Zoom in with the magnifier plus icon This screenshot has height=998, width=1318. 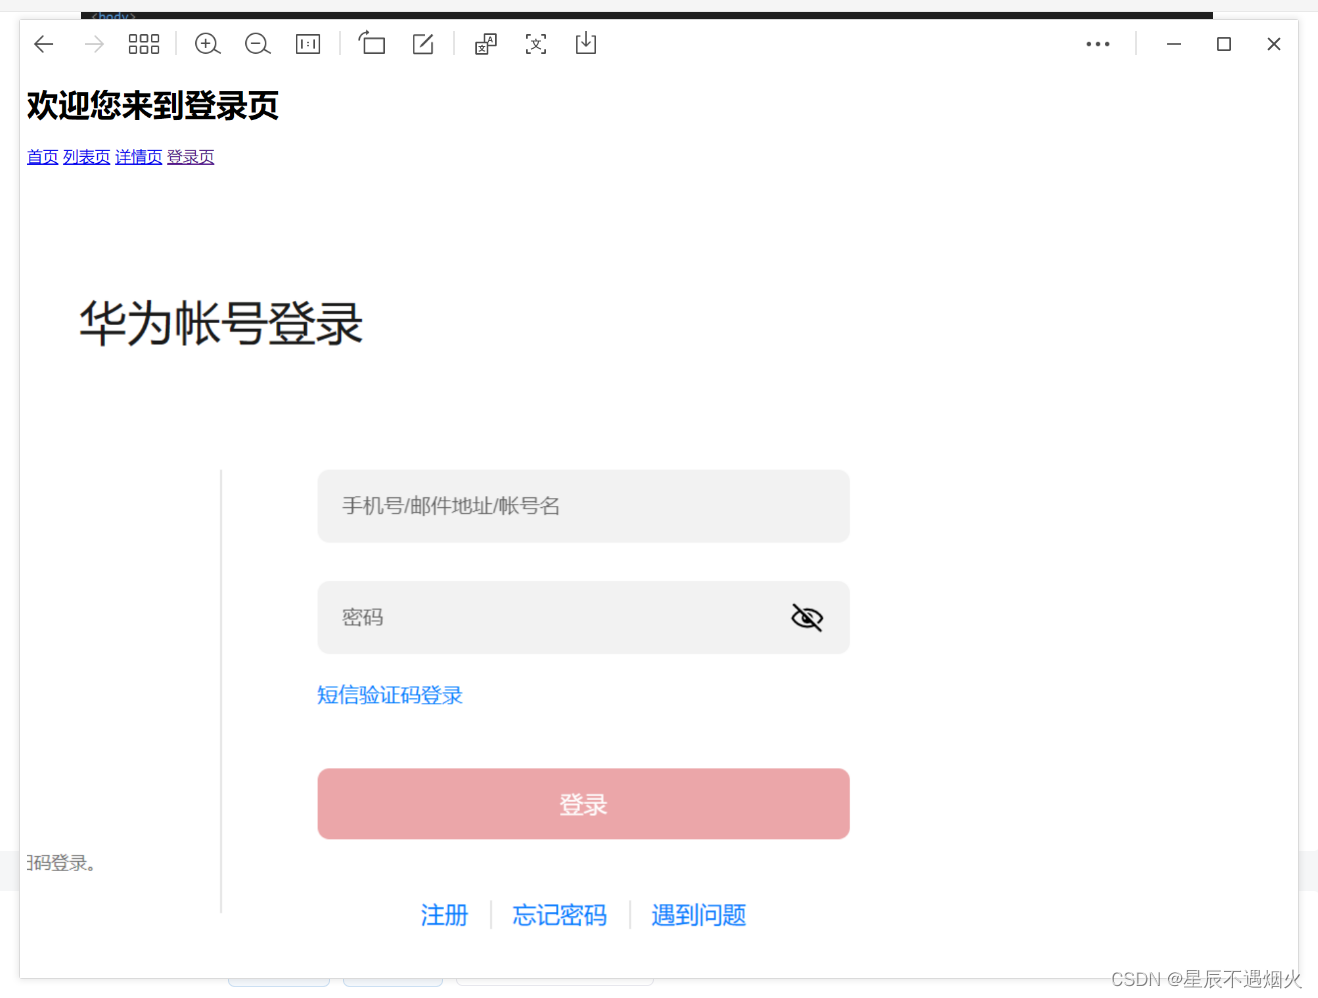(207, 44)
